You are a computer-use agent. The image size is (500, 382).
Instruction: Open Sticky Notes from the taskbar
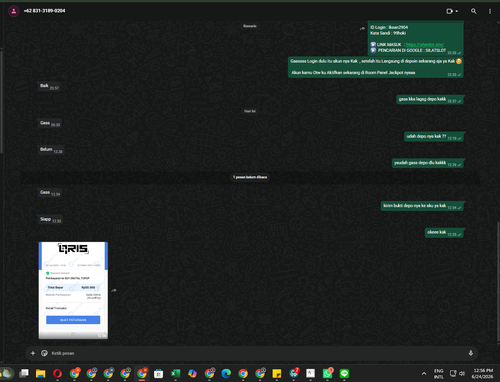pos(277,373)
